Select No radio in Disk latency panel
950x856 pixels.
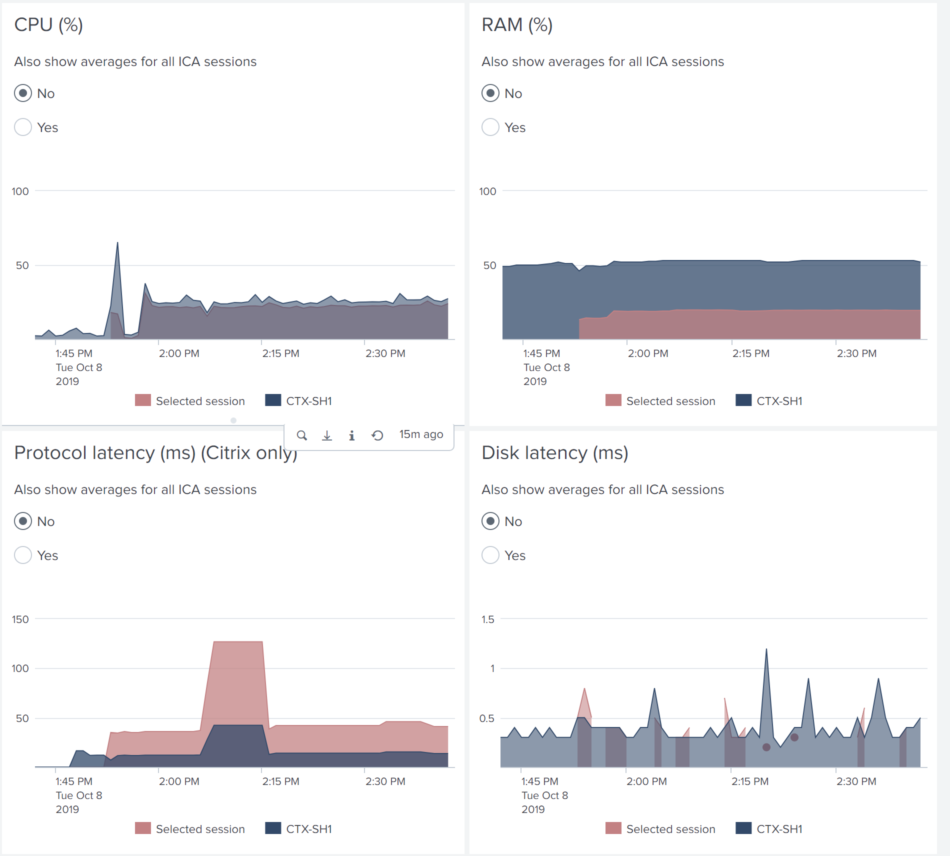490,522
